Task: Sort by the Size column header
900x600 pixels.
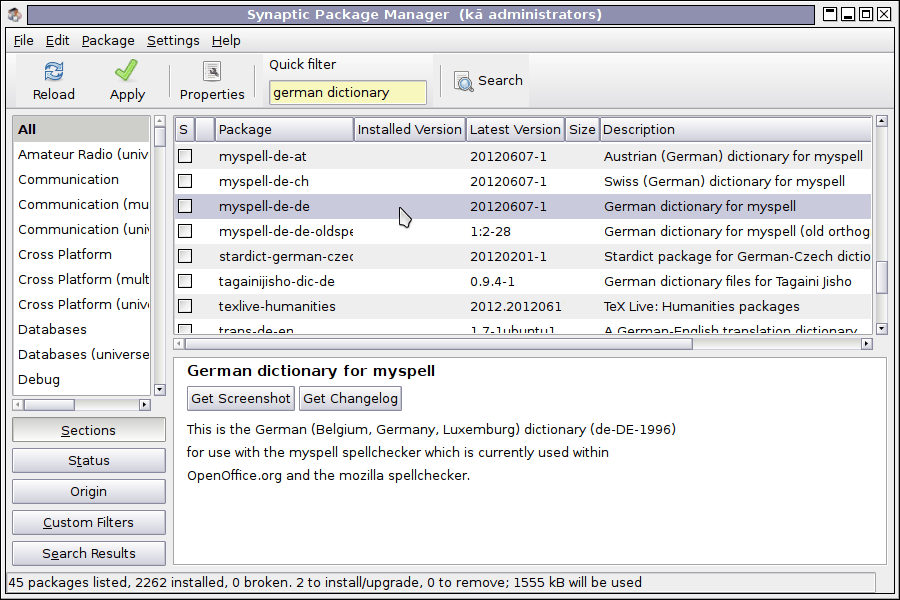Action: (x=582, y=129)
